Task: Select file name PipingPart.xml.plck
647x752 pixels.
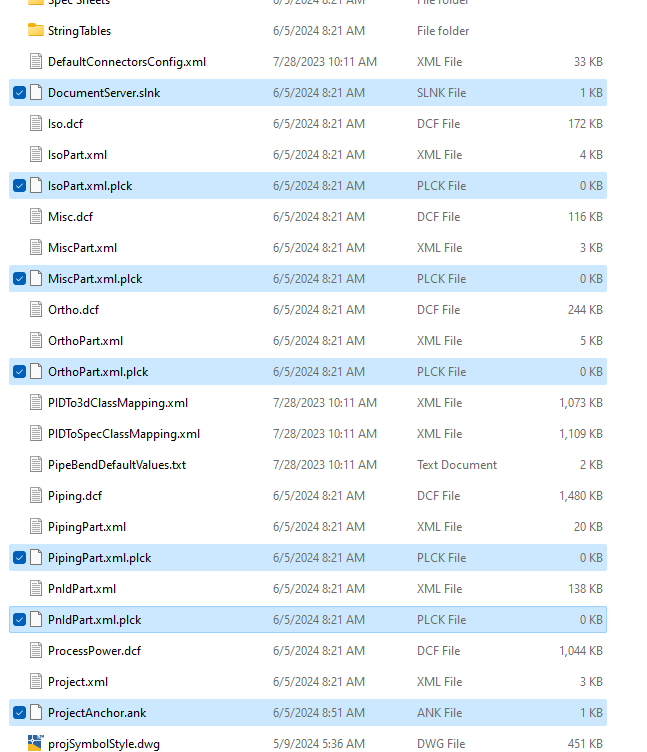Action: [x=100, y=558]
